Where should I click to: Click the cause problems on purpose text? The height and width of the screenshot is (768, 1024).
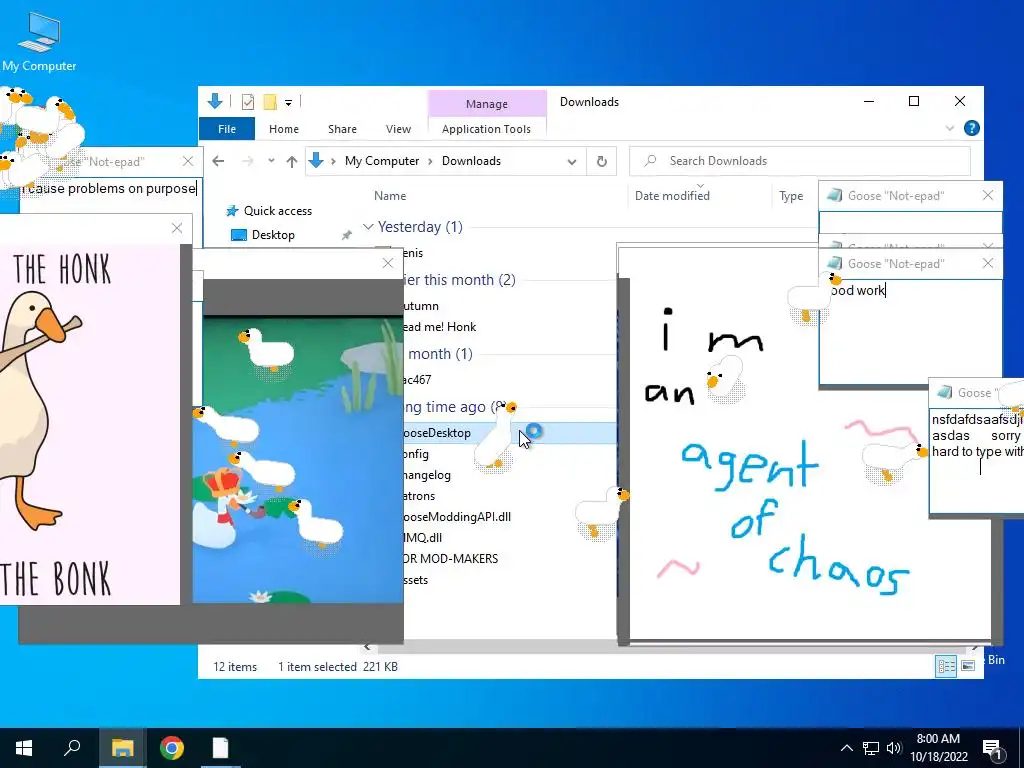(x=110, y=188)
